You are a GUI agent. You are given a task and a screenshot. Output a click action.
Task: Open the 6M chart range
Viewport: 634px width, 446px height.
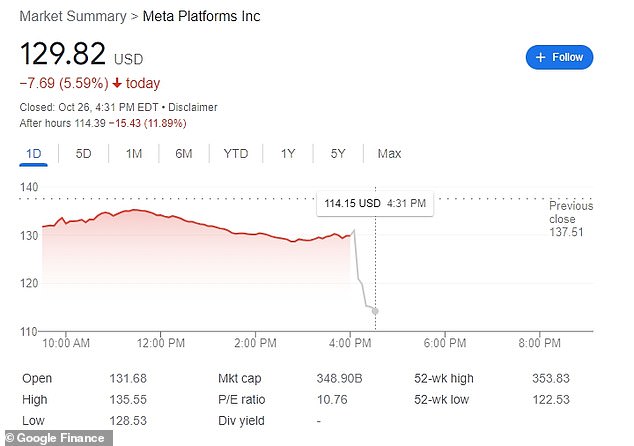pyautogui.click(x=183, y=153)
